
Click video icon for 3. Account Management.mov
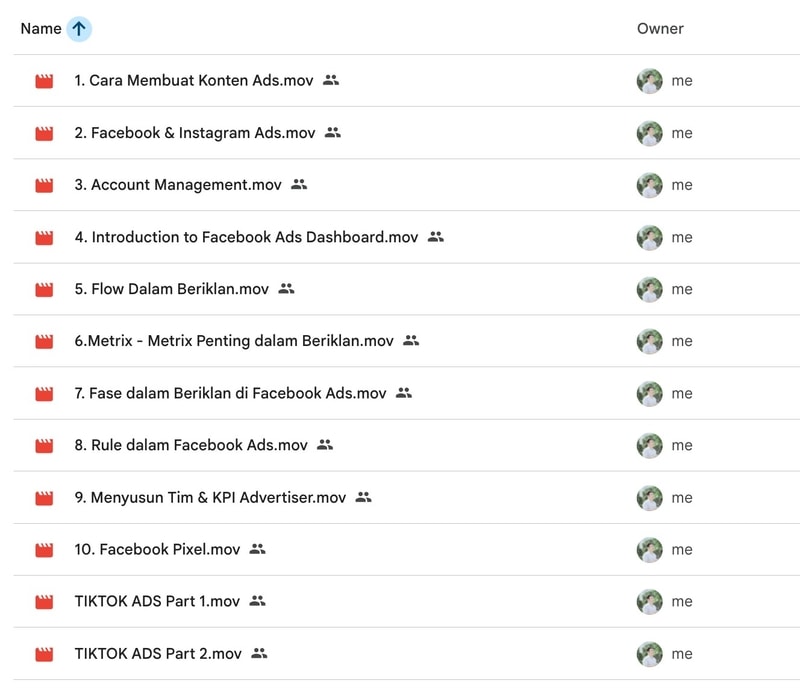pyautogui.click(x=44, y=185)
